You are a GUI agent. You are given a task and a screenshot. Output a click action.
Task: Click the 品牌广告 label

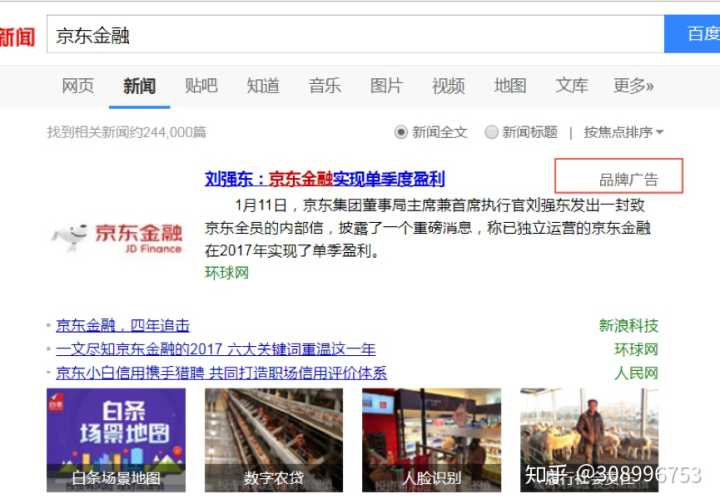(628, 179)
